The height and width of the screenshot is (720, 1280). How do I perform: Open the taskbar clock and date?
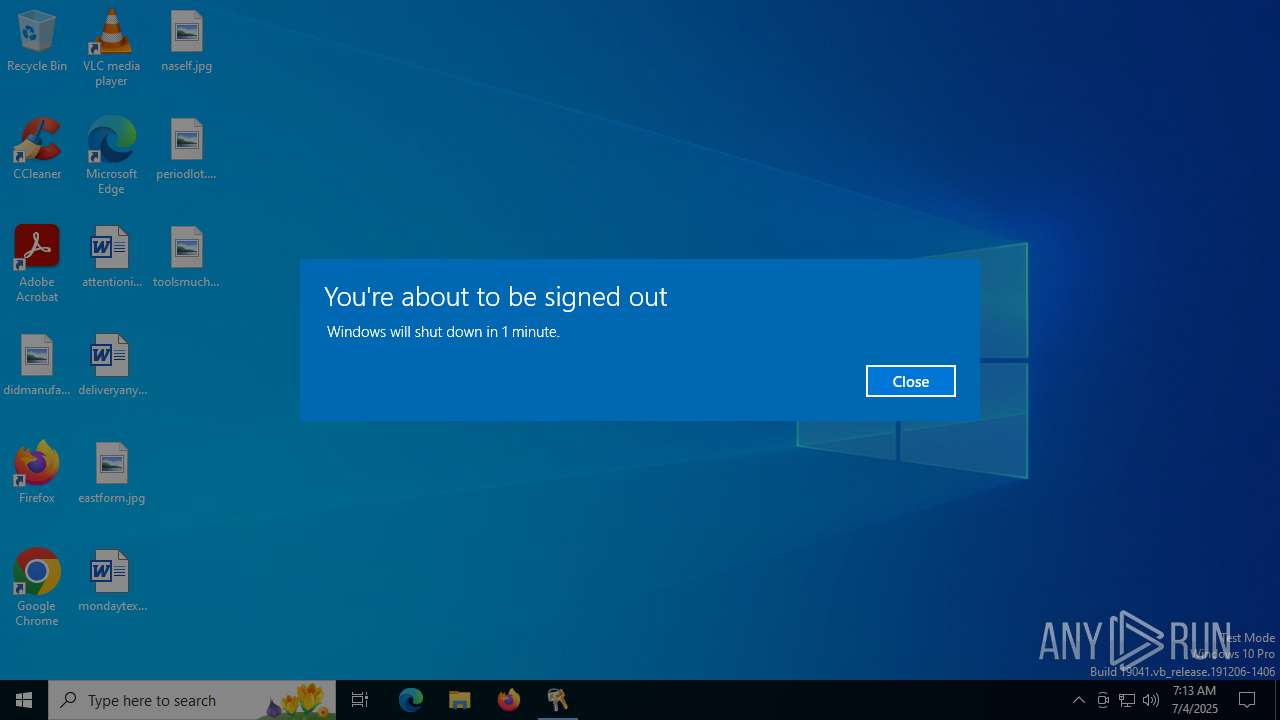tap(1195, 700)
